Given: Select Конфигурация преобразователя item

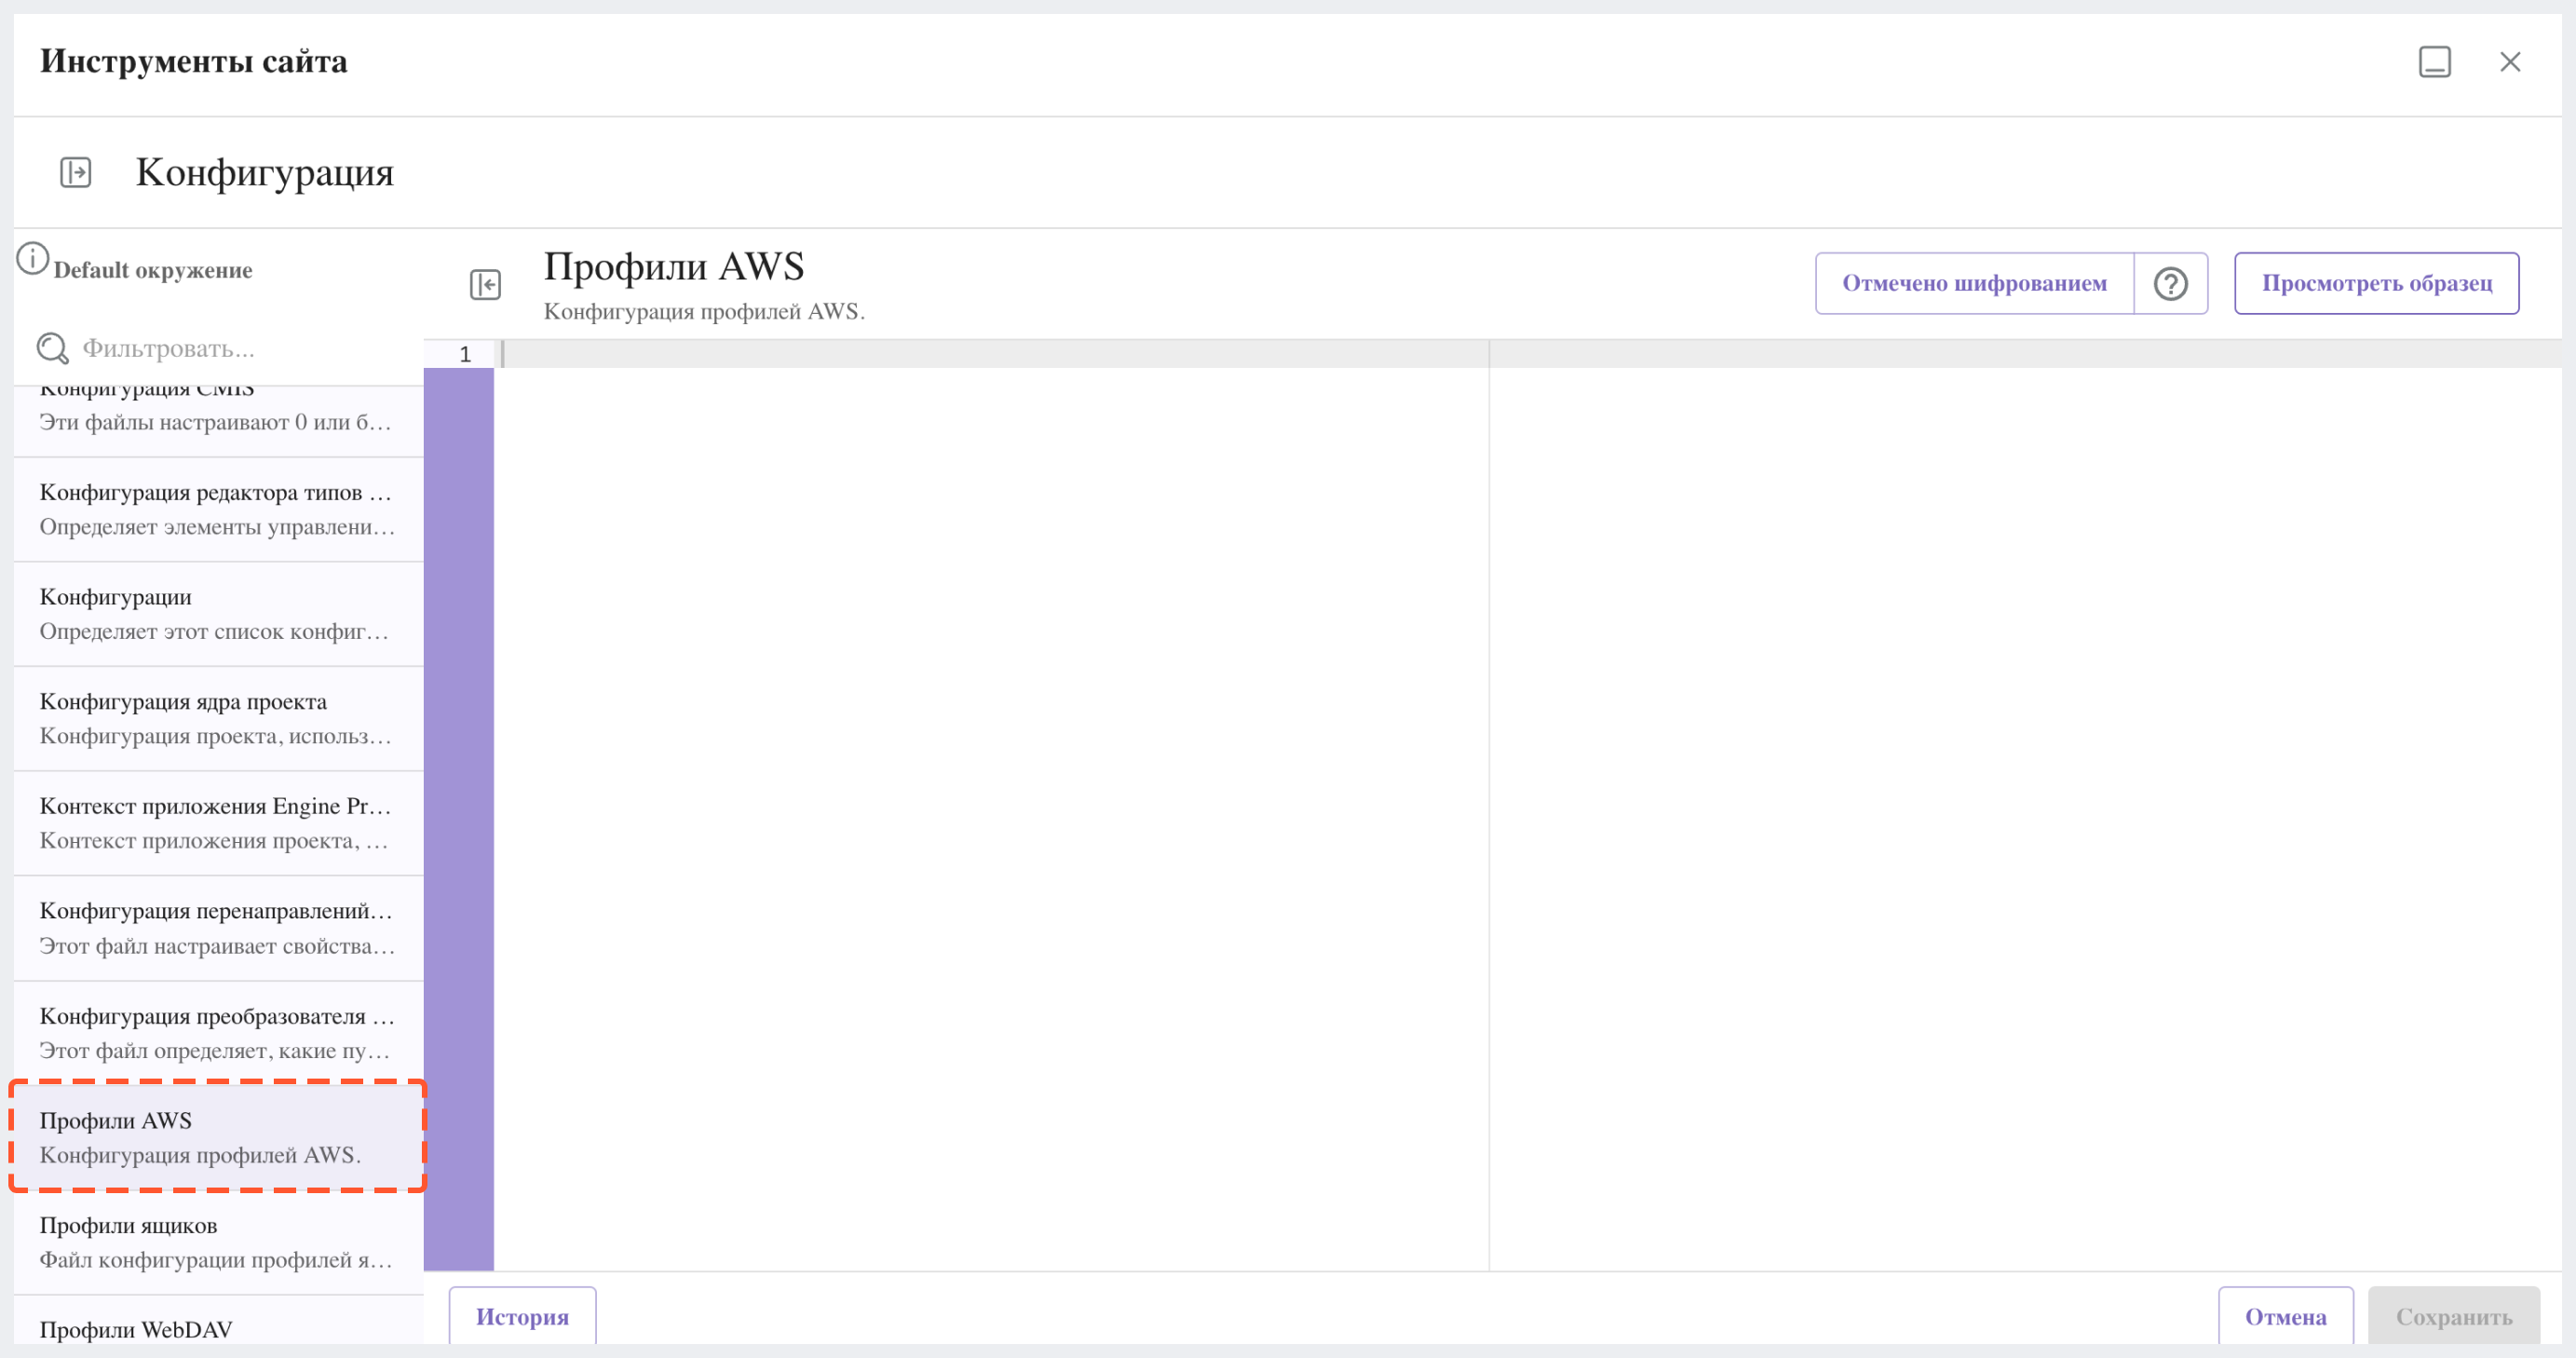Looking at the screenshot, I should pos(219,1033).
